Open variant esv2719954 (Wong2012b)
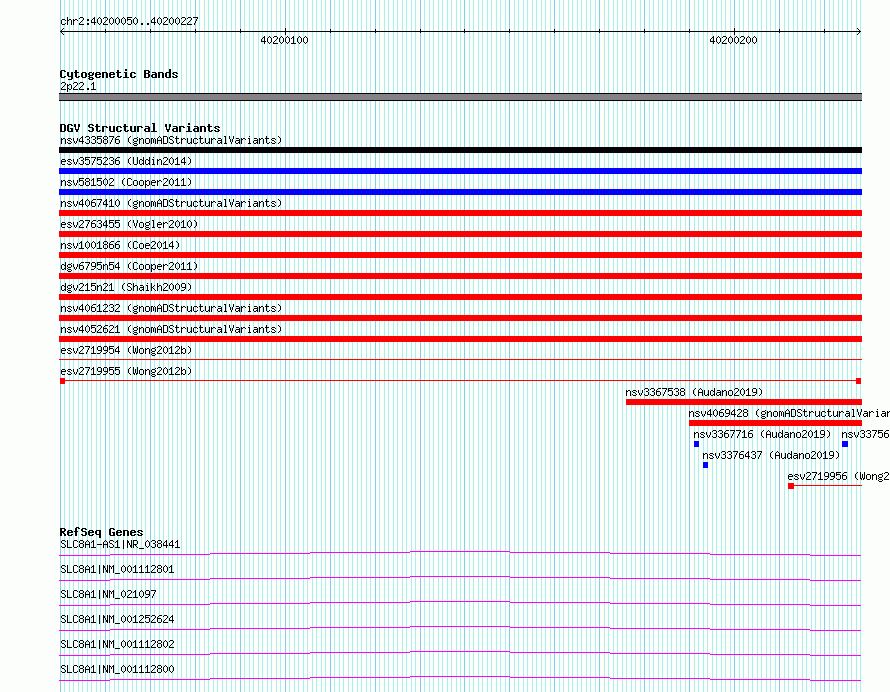 click(126, 350)
